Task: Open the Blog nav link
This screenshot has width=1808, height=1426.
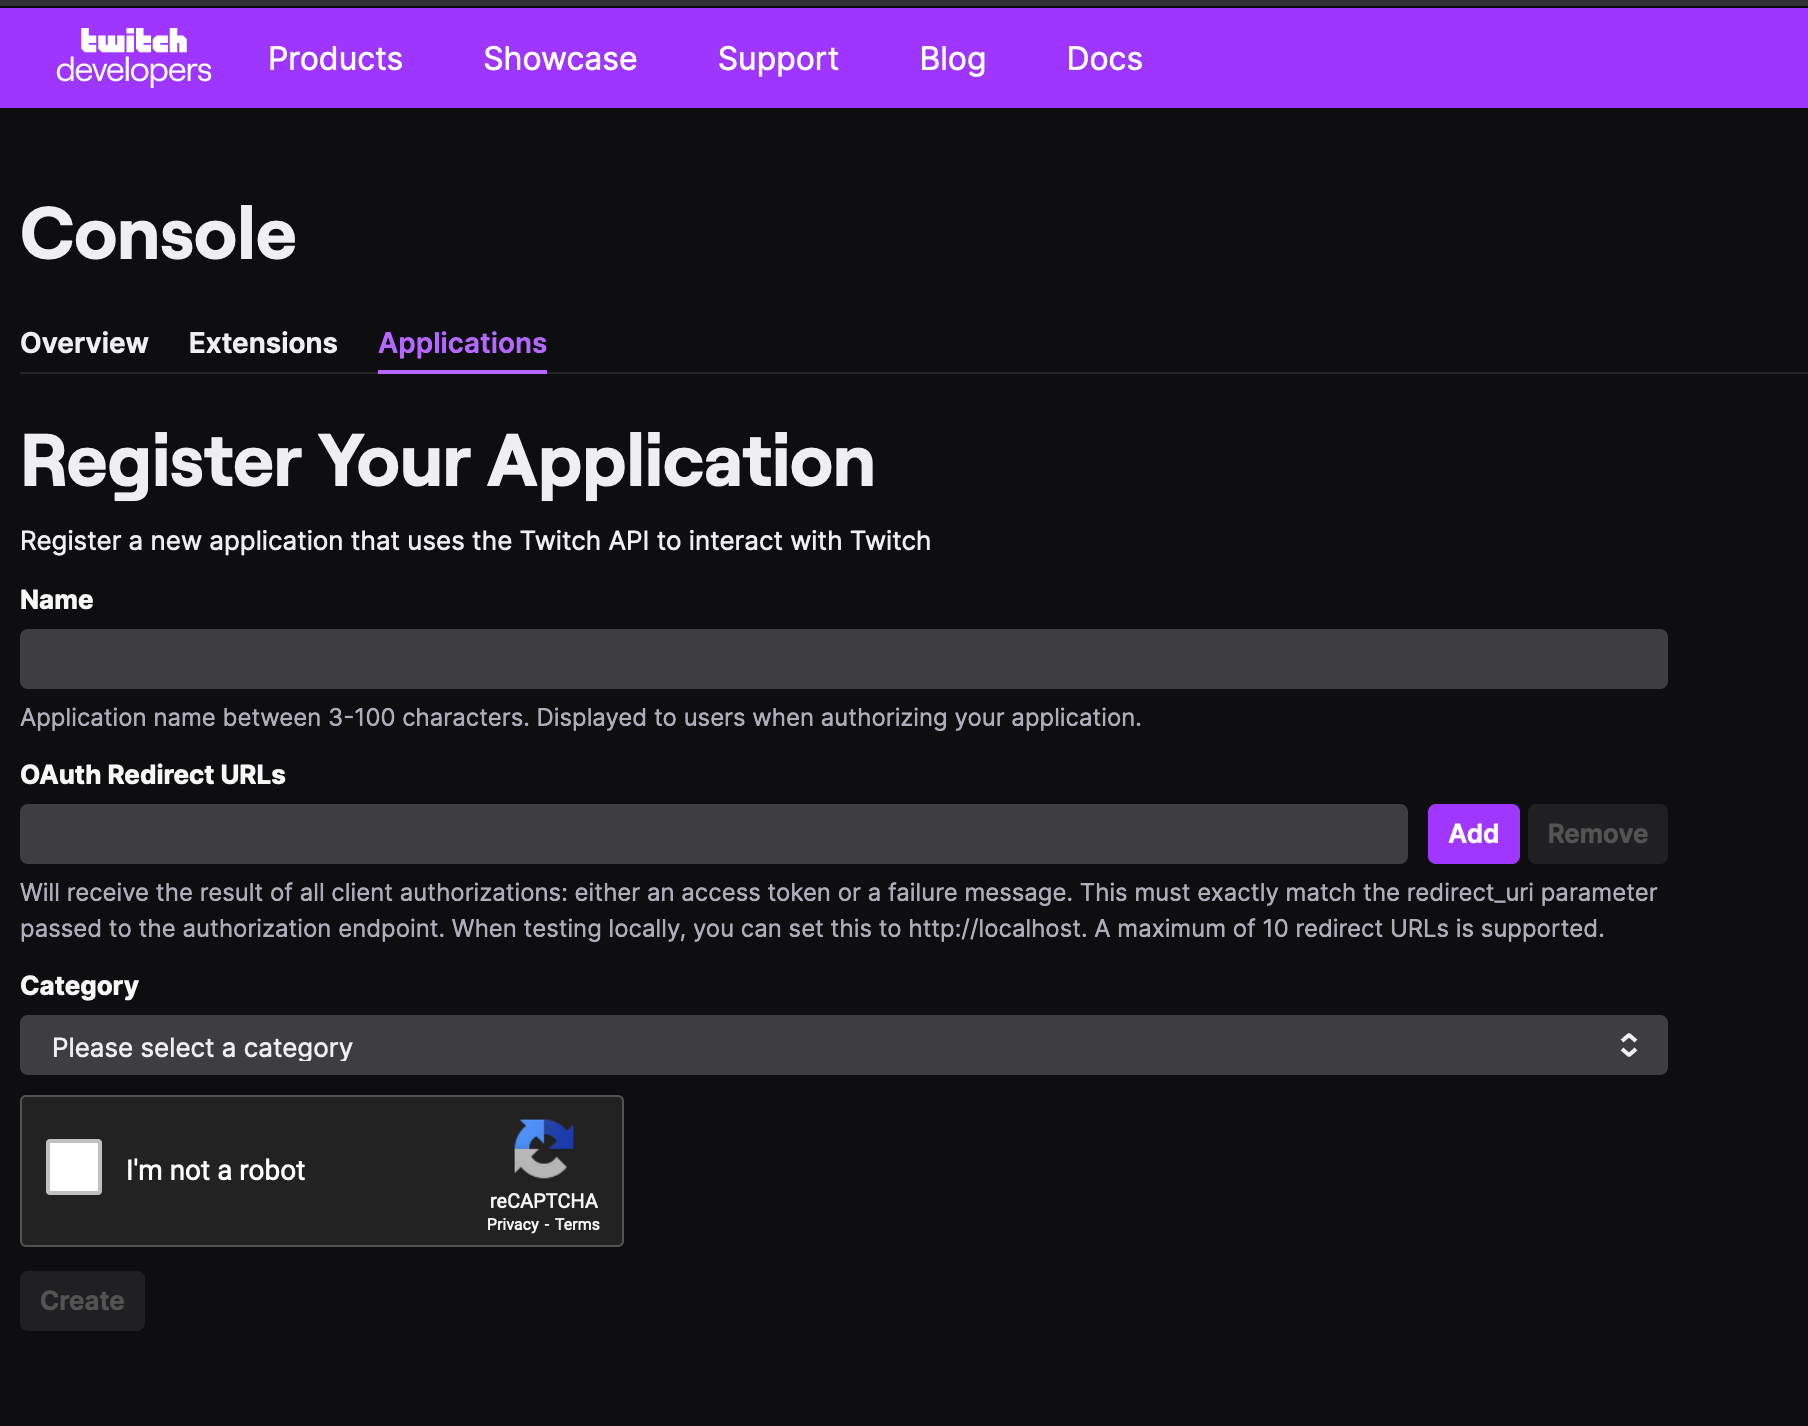Action: tap(952, 59)
